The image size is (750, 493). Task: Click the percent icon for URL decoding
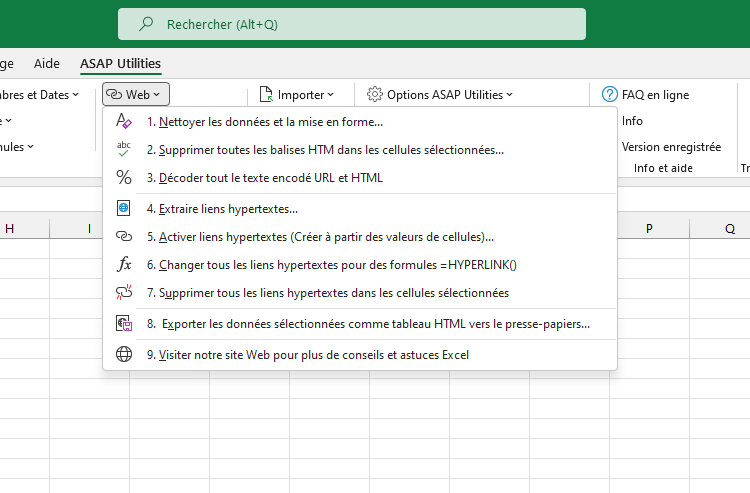[x=124, y=177]
